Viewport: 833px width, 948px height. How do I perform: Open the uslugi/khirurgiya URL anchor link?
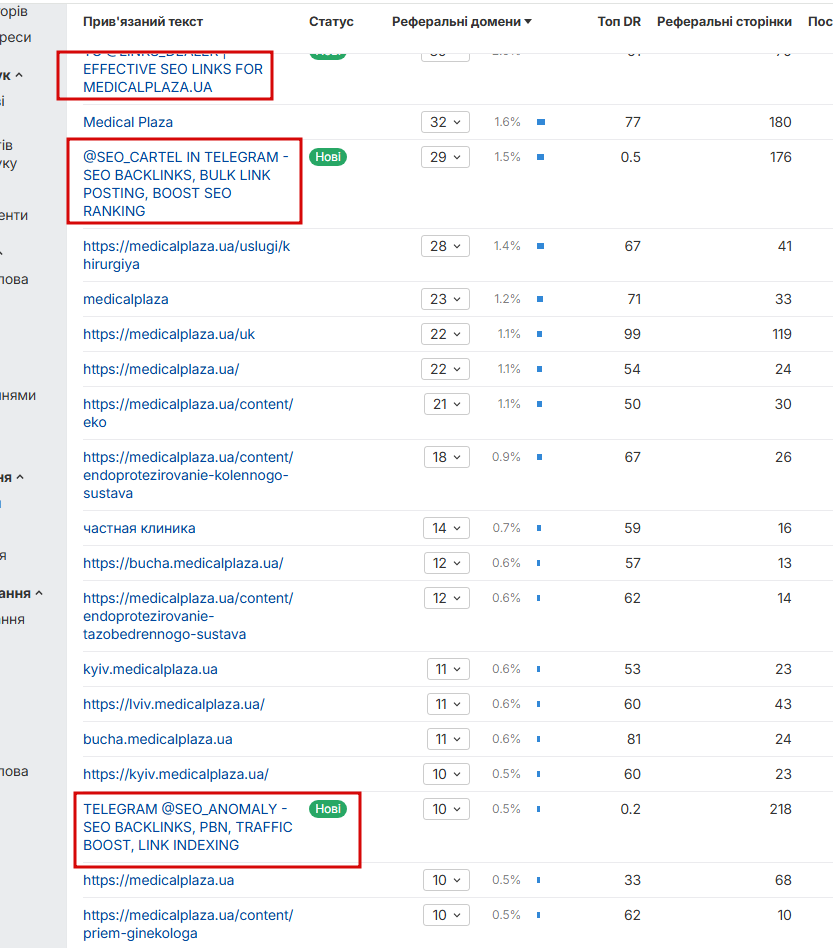click(187, 255)
